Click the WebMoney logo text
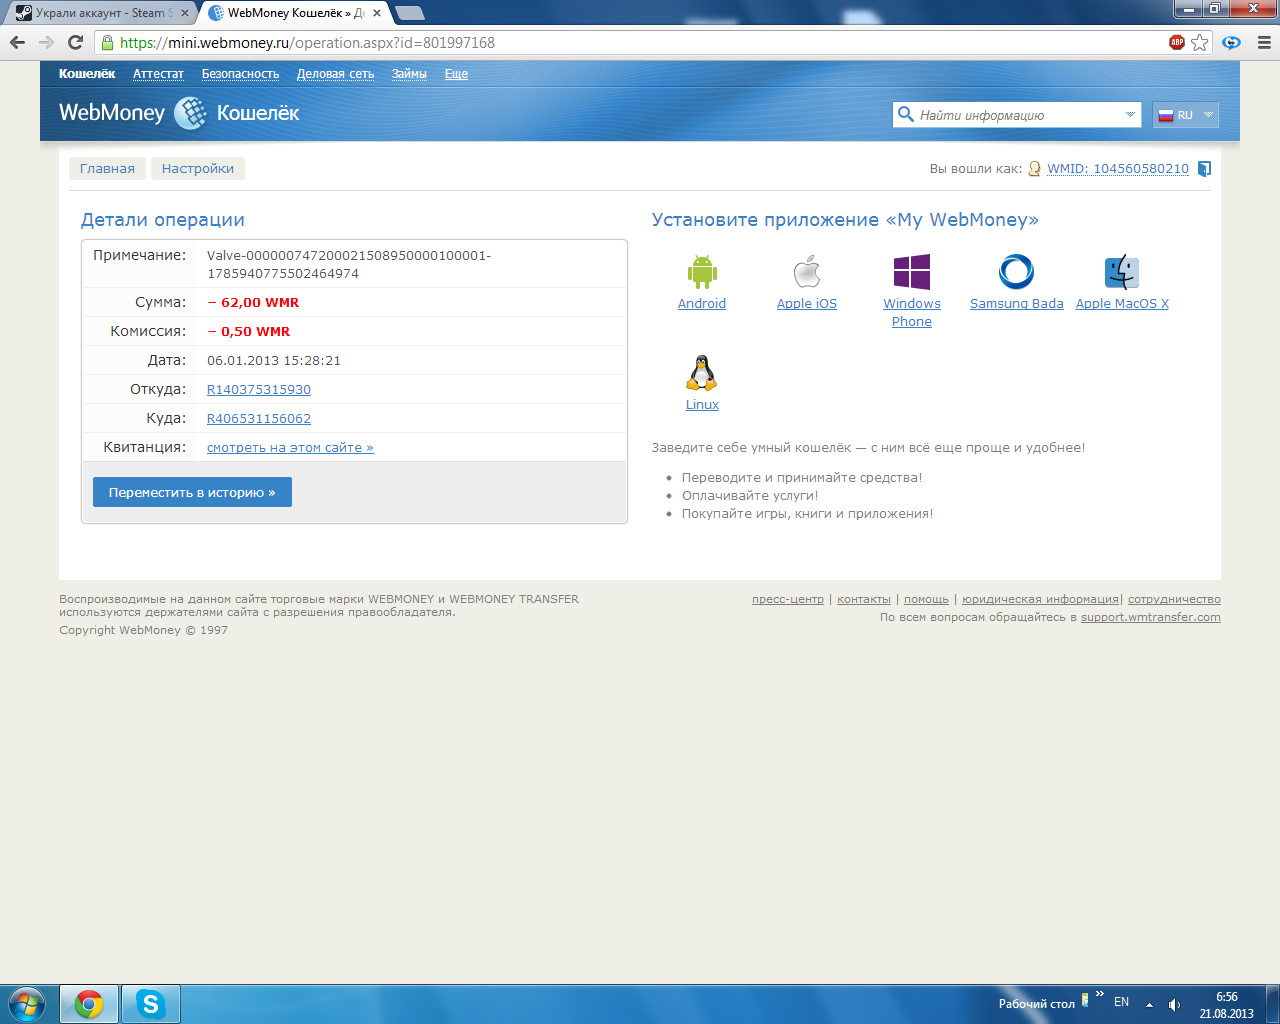The height and width of the screenshot is (1024, 1280). pyautogui.click(x=112, y=113)
